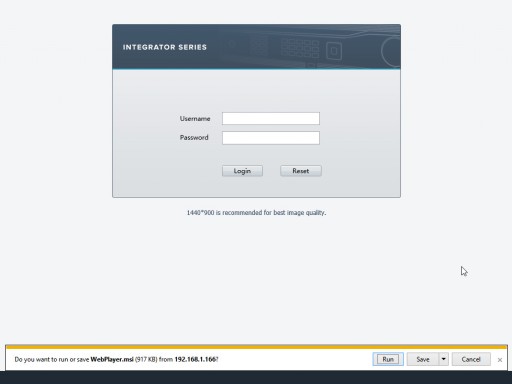Click the dark taskbar strip at bottom
This screenshot has width=512, height=384.
256,377
